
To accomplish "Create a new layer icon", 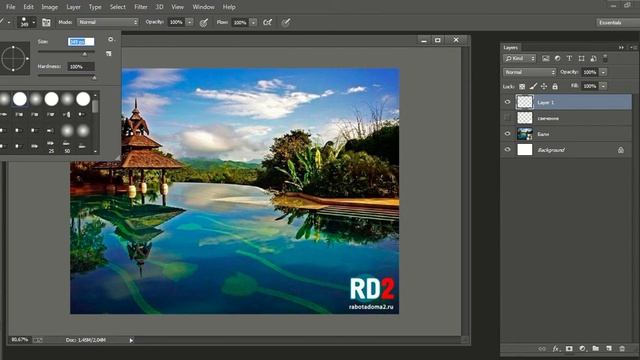I will click(x=609, y=349).
